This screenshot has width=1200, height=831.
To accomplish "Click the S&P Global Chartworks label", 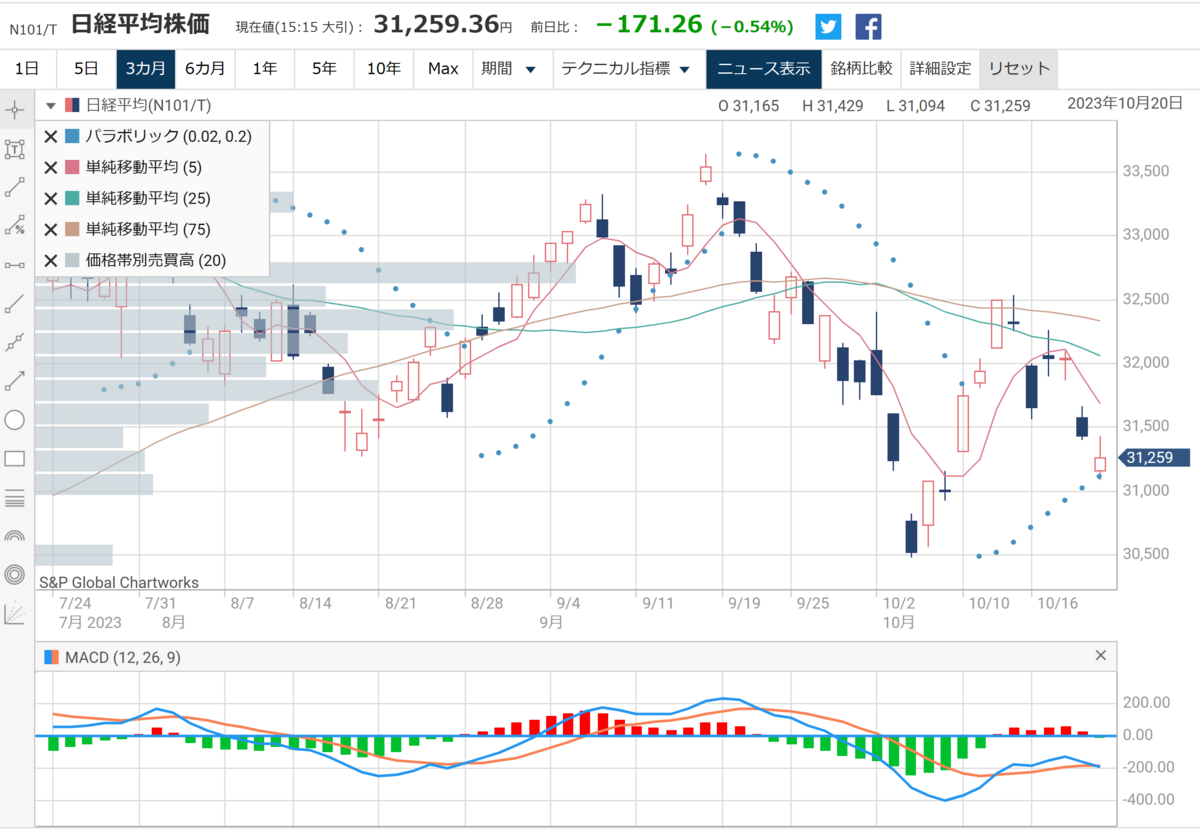I will (119, 582).
